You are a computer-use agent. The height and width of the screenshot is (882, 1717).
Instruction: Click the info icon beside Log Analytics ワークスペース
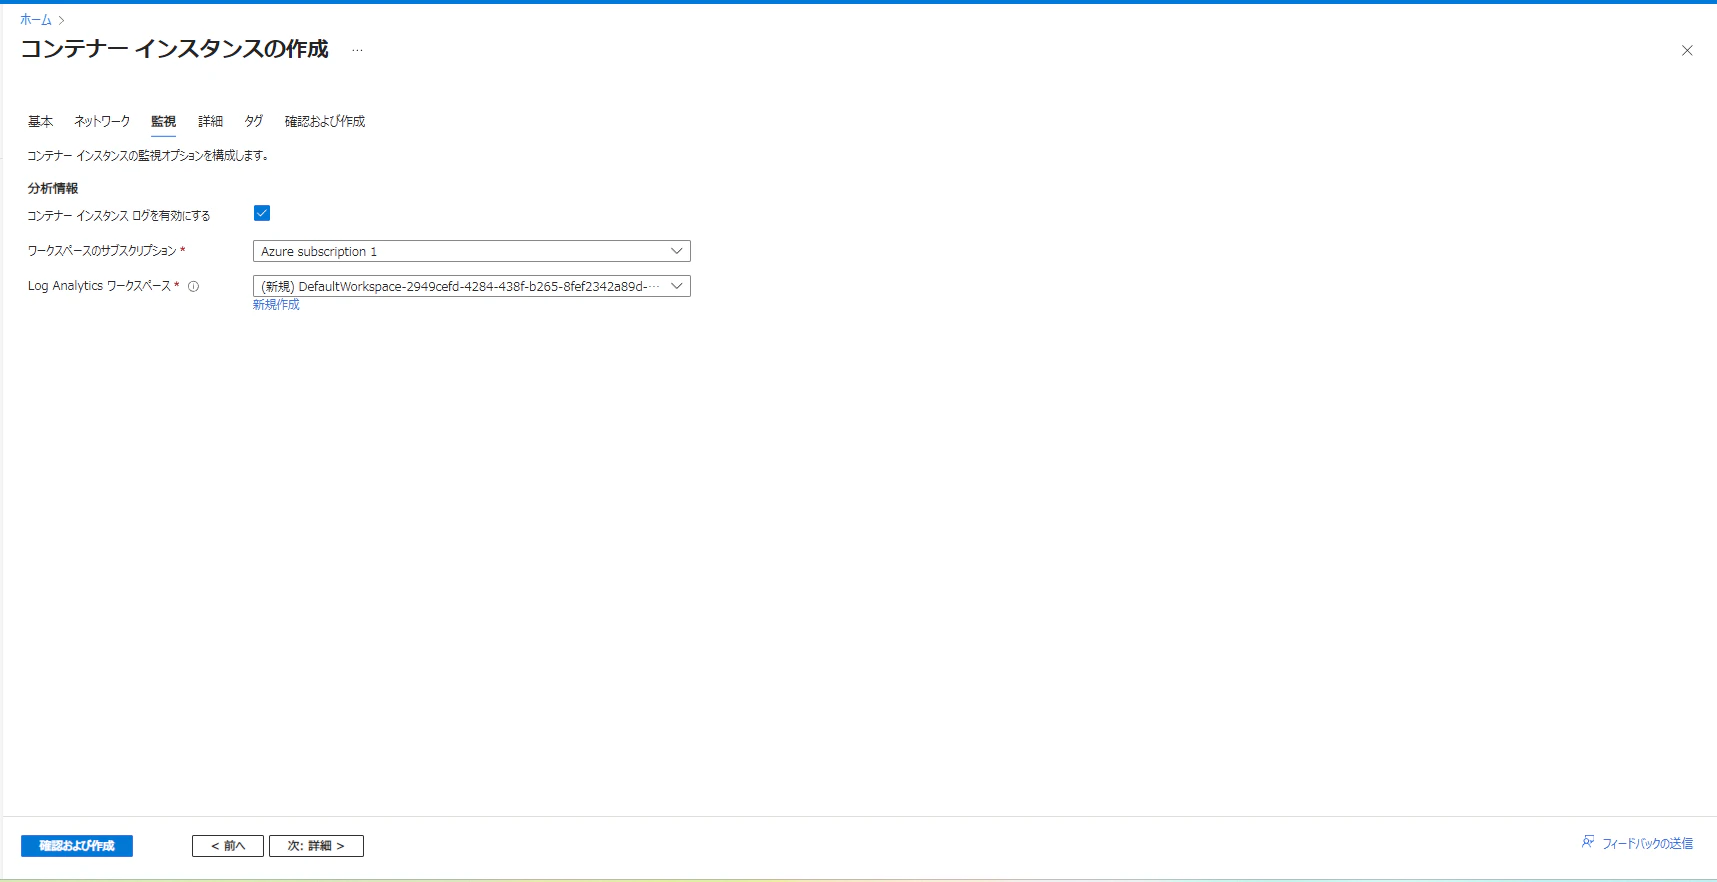[194, 286]
